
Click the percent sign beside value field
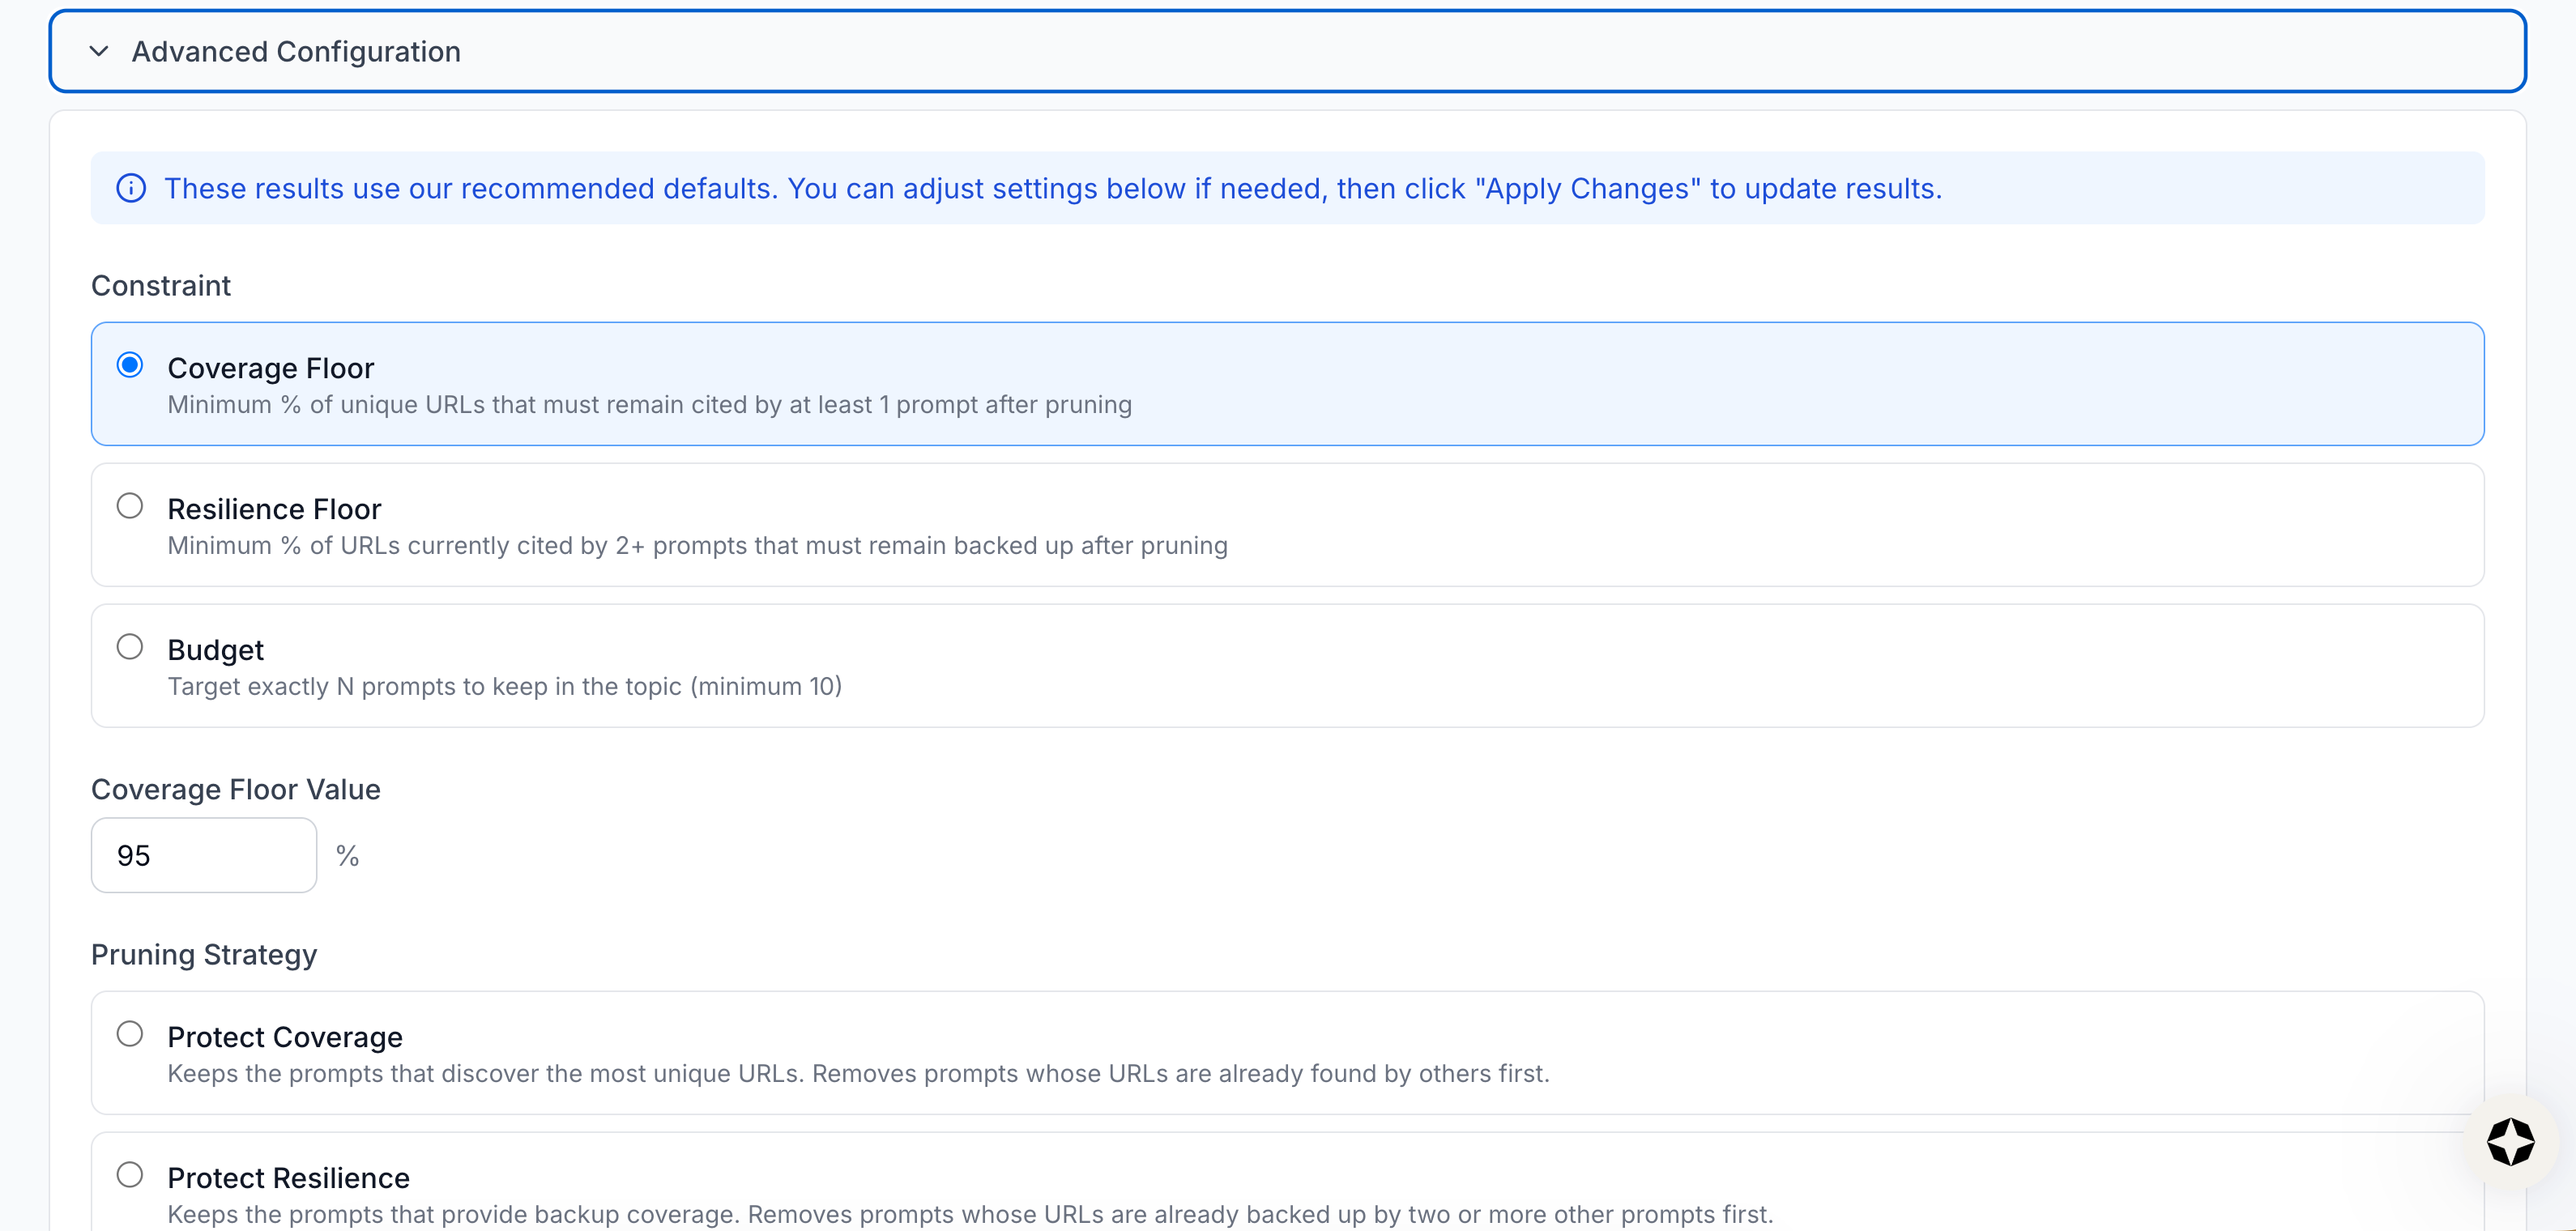tap(347, 856)
